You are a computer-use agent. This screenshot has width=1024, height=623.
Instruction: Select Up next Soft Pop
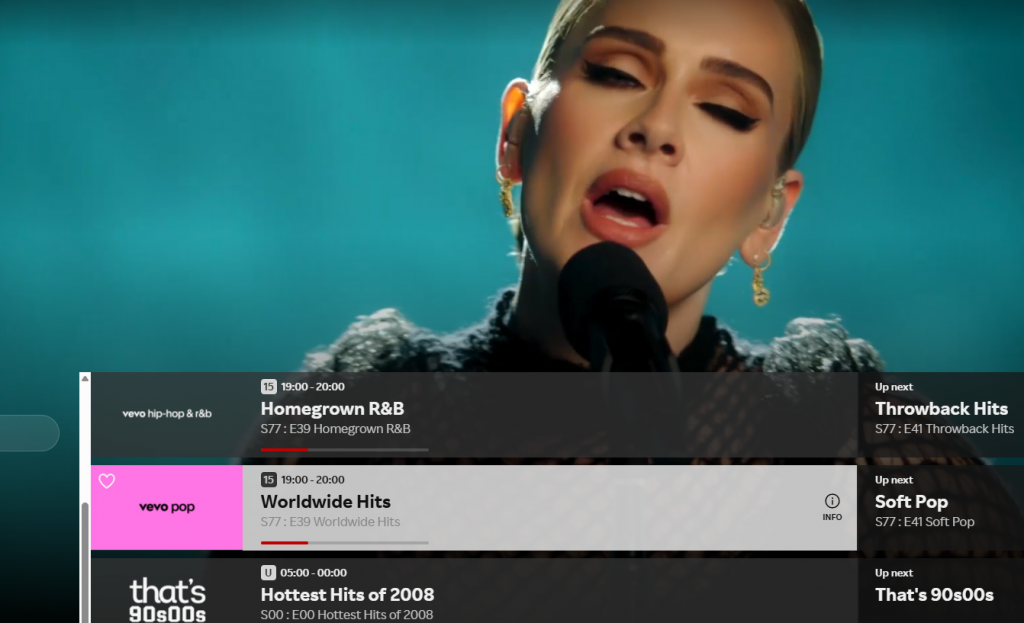pyautogui.click(x=911, y=502)
